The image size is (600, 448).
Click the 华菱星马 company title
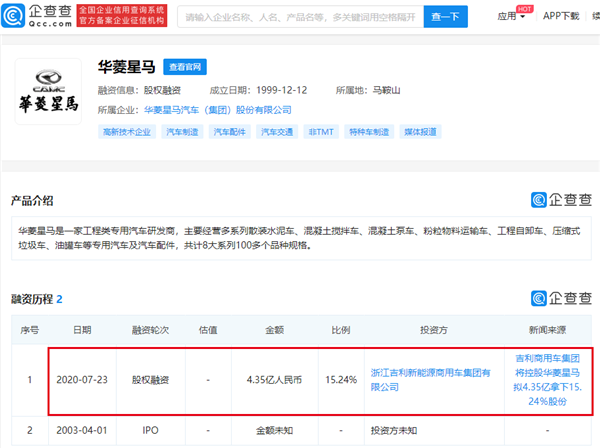[x=126, y=67]
